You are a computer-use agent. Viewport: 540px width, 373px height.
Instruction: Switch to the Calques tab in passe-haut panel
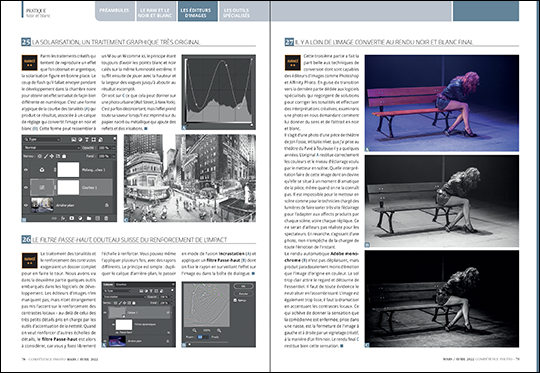(108, 284)
